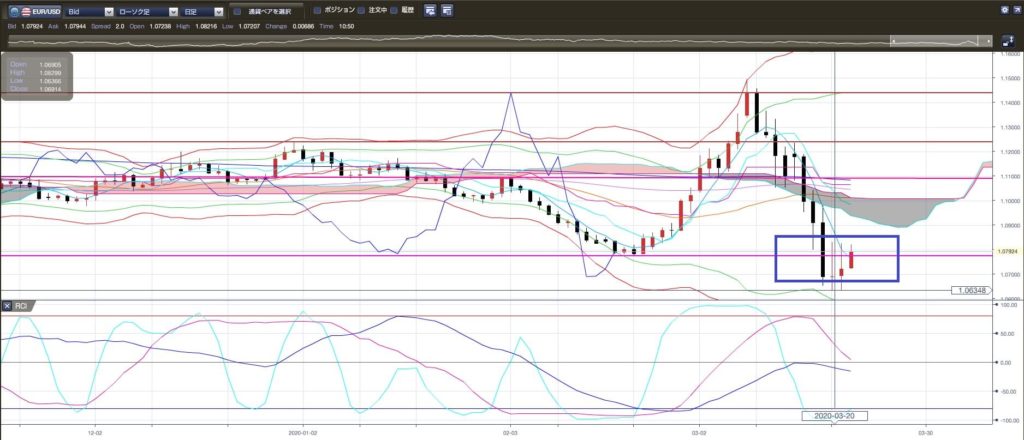Image resolution: width=1024 pixels, height=440 pixels.
Task: Click the 2020-03-20 date label on time axis
Action: (835, 416)
